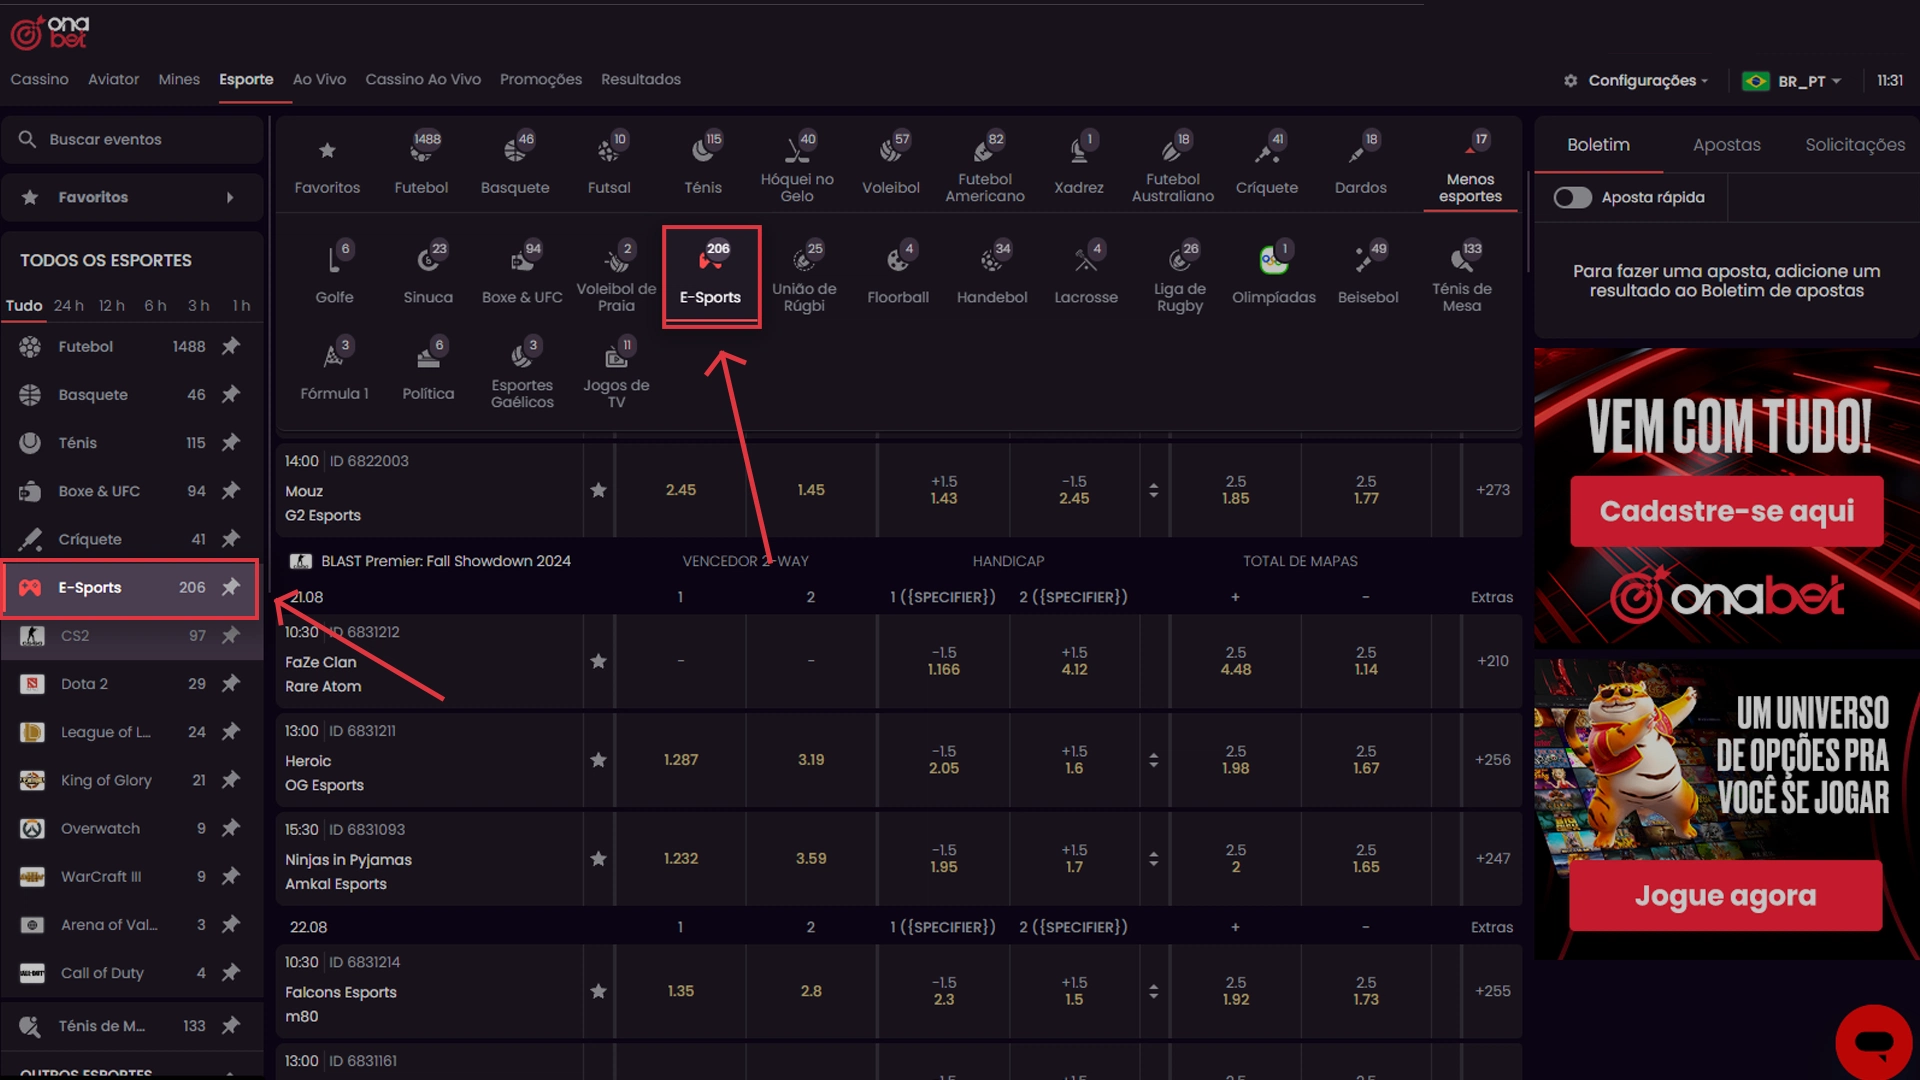This screenshot has height=1080, width=1920.
Task: Switch to the Apostas tab
Action: tap(1726, 145)
